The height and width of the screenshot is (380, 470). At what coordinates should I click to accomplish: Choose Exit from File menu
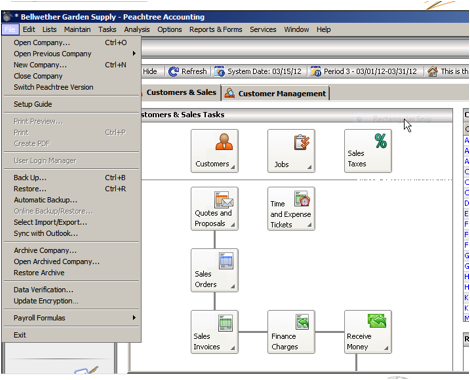[71, 335]
